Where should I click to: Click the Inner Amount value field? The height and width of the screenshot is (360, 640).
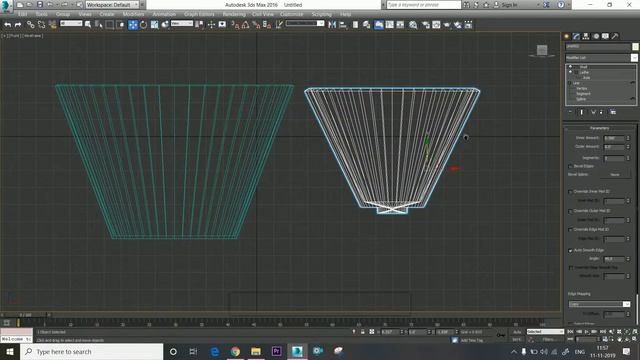click(x=614, y=138)
